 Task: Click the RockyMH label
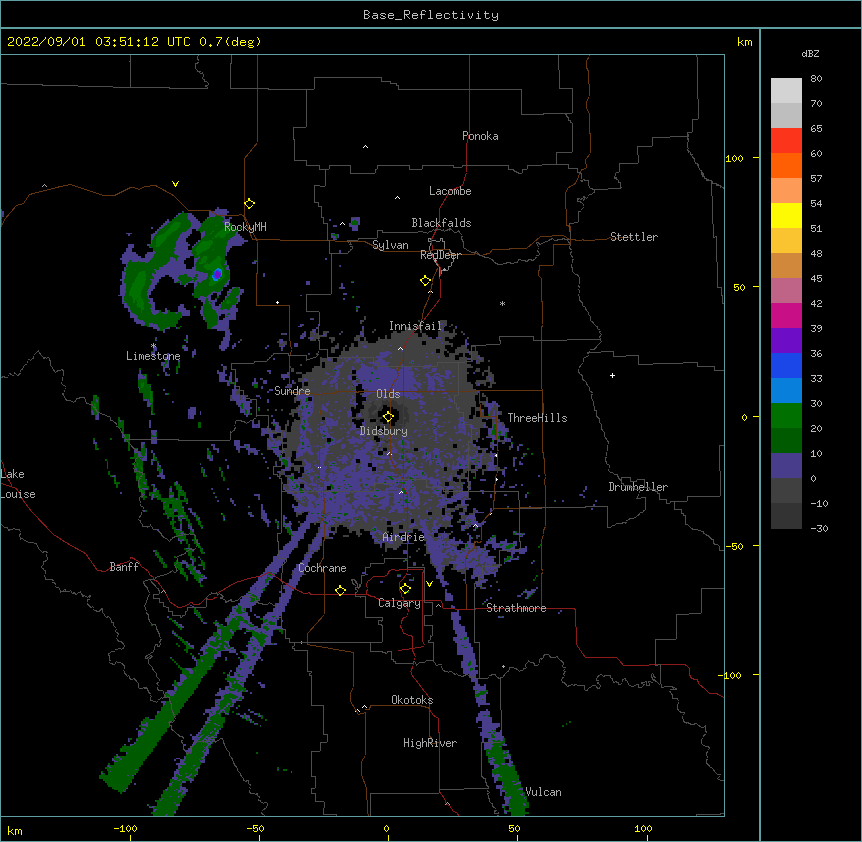click(x=245, y=226)
